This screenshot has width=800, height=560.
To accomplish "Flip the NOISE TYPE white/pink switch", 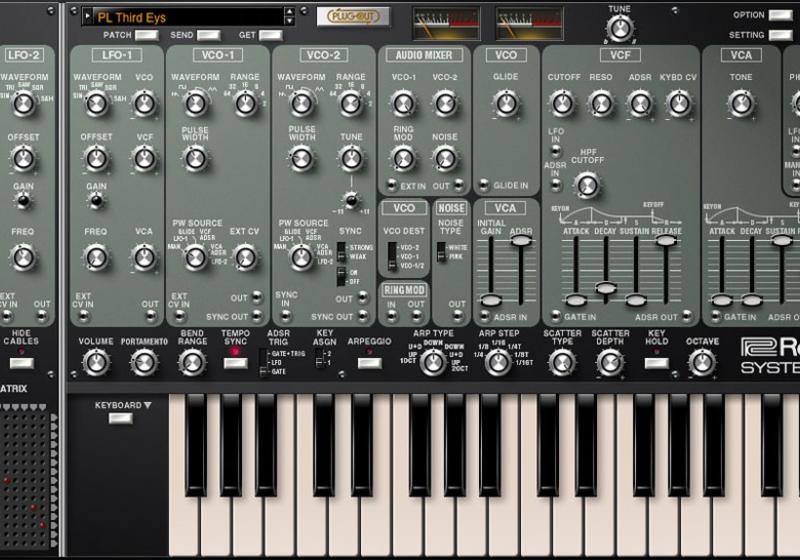I will point(443,253).
